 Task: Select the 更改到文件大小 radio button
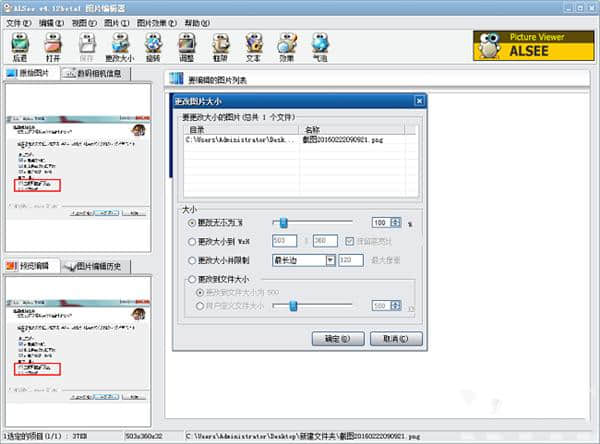click(x=192, y=279)
